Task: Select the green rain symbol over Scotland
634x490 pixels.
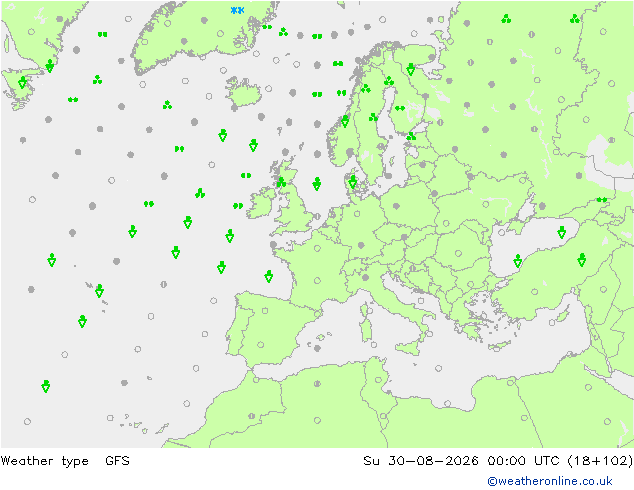Action: click(x=281, y=182)
